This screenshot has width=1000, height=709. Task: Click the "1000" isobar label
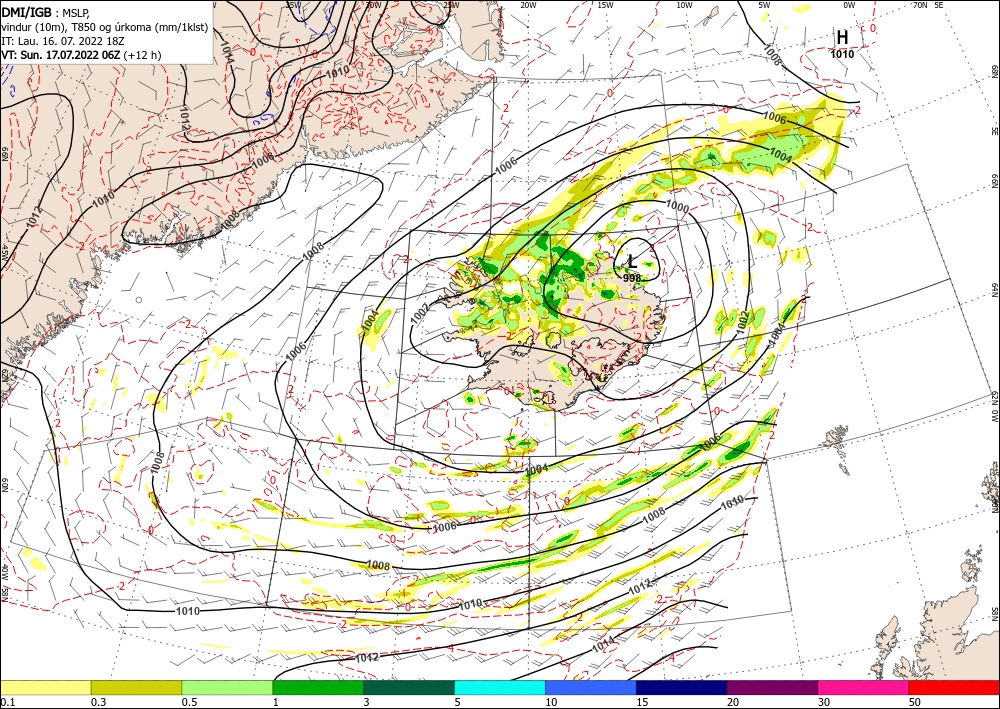pyautogui.click(x=677, y=206)
